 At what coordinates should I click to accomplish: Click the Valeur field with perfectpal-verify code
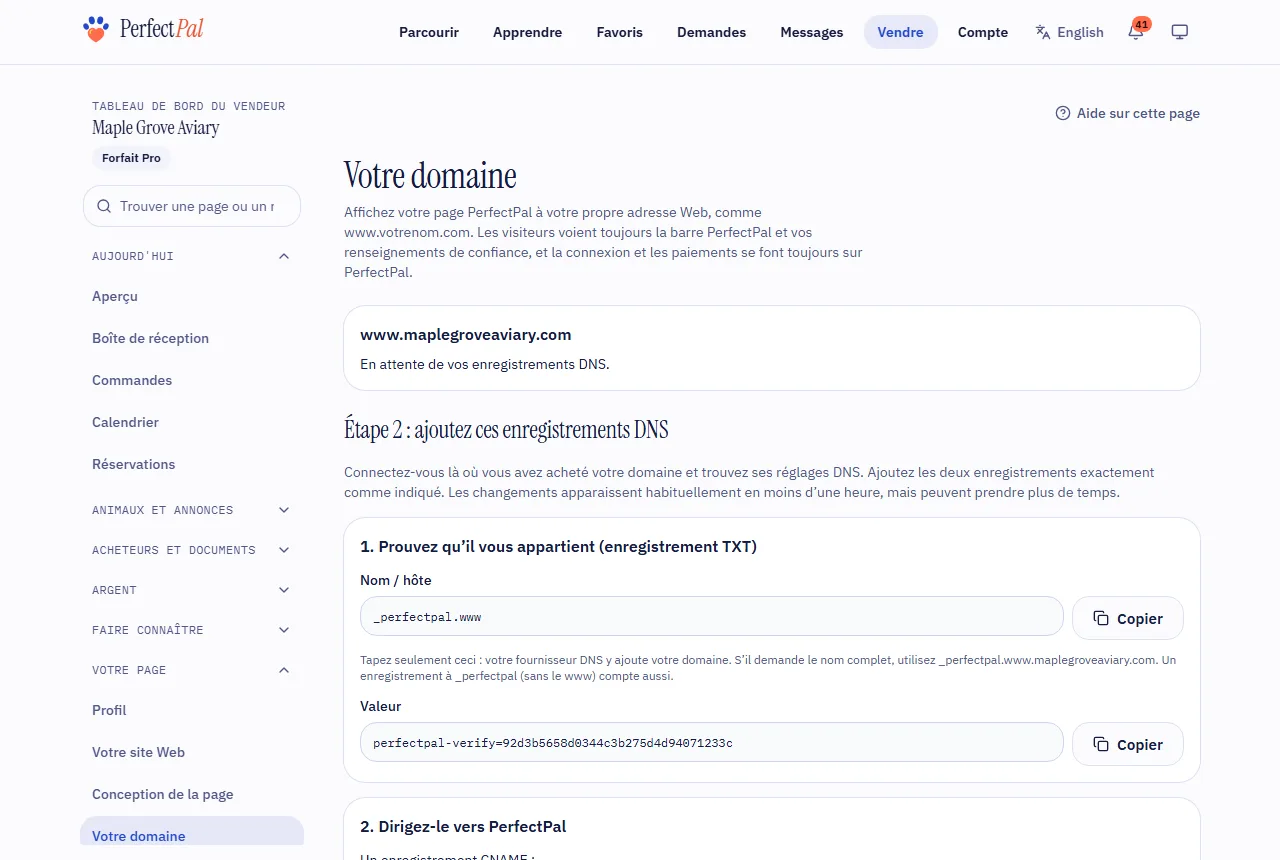712,742
